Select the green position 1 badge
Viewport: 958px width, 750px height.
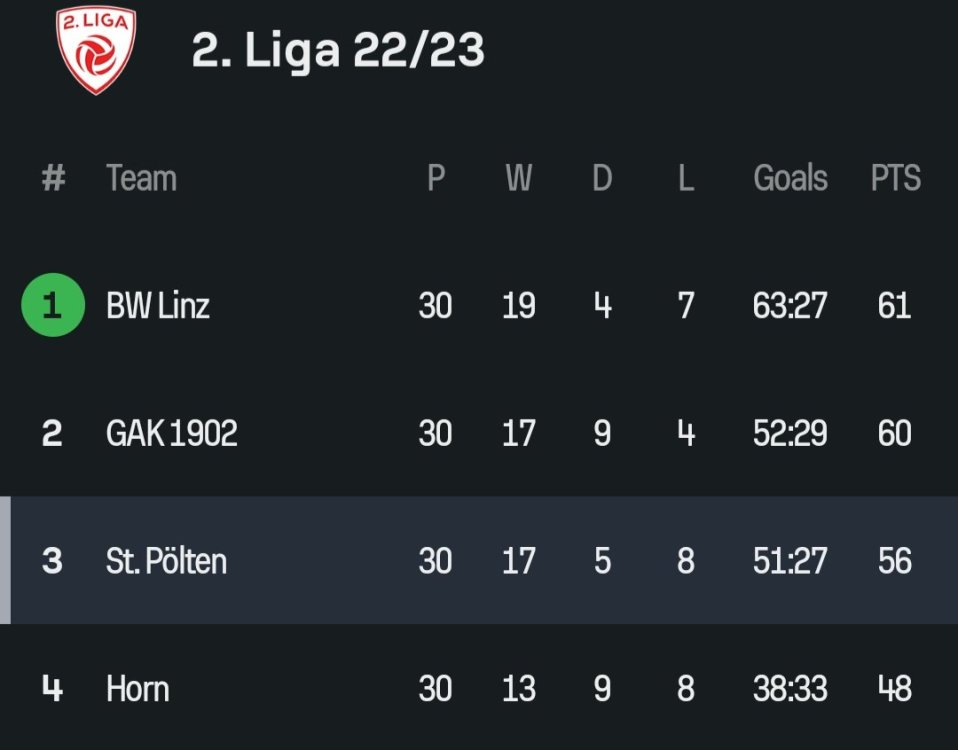[52, 306]
